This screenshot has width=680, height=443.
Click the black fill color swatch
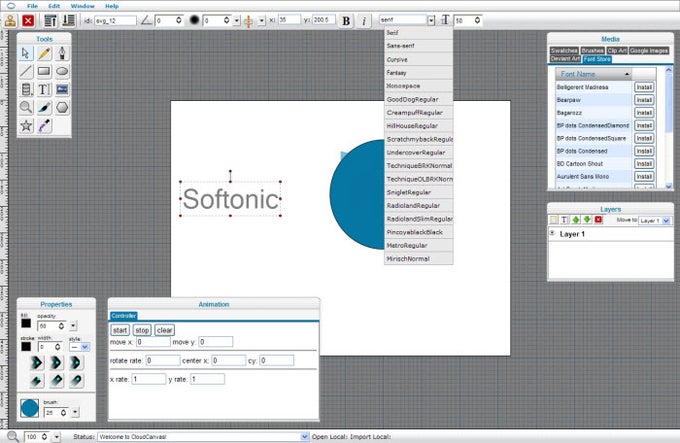pyautogui.click(x=26, y=323)
